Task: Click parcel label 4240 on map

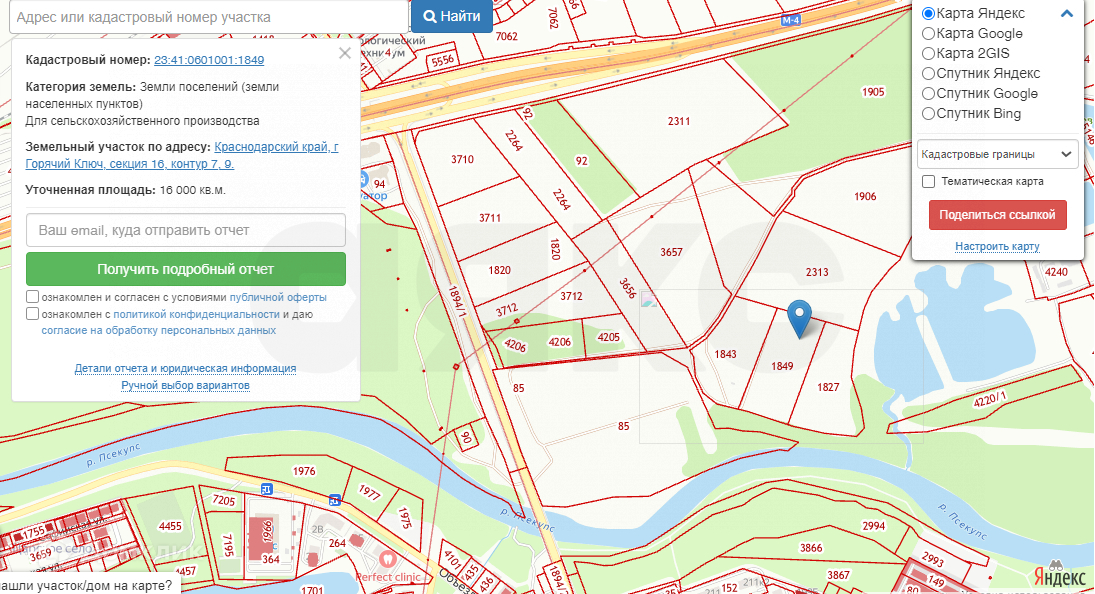Action: [1056, 272]
